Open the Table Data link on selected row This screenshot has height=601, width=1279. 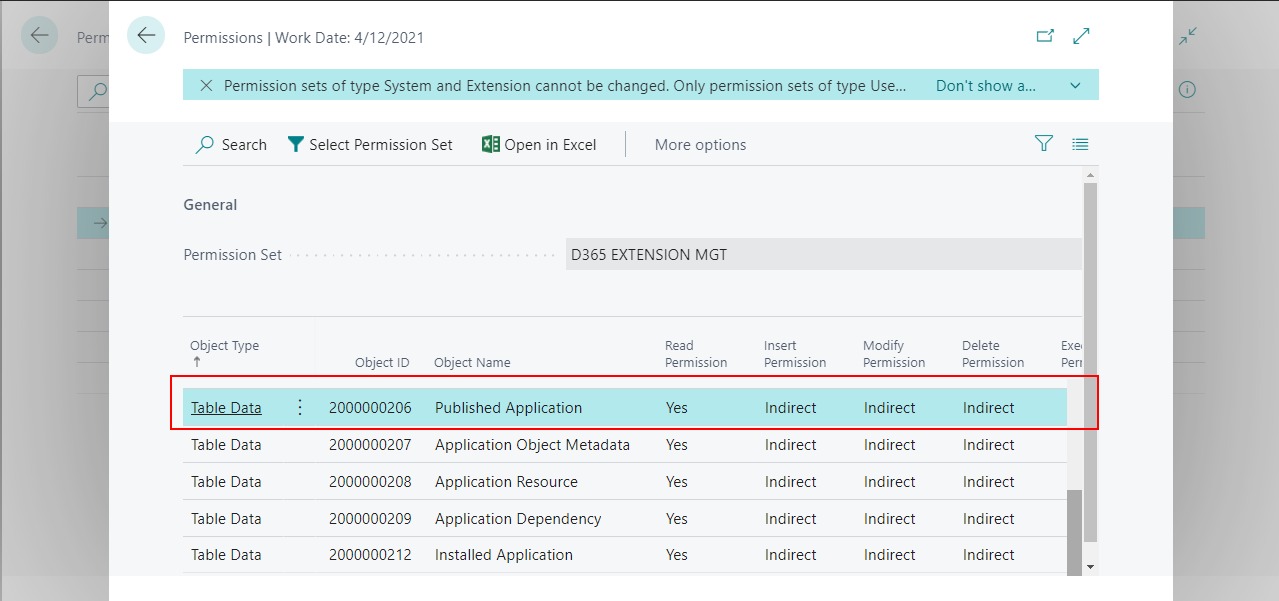[x=226, y=407]
